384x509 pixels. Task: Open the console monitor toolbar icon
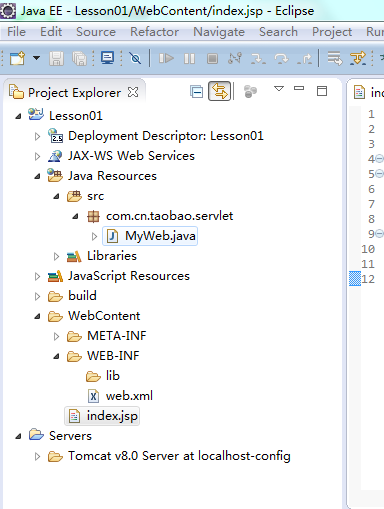coord(108,58)
